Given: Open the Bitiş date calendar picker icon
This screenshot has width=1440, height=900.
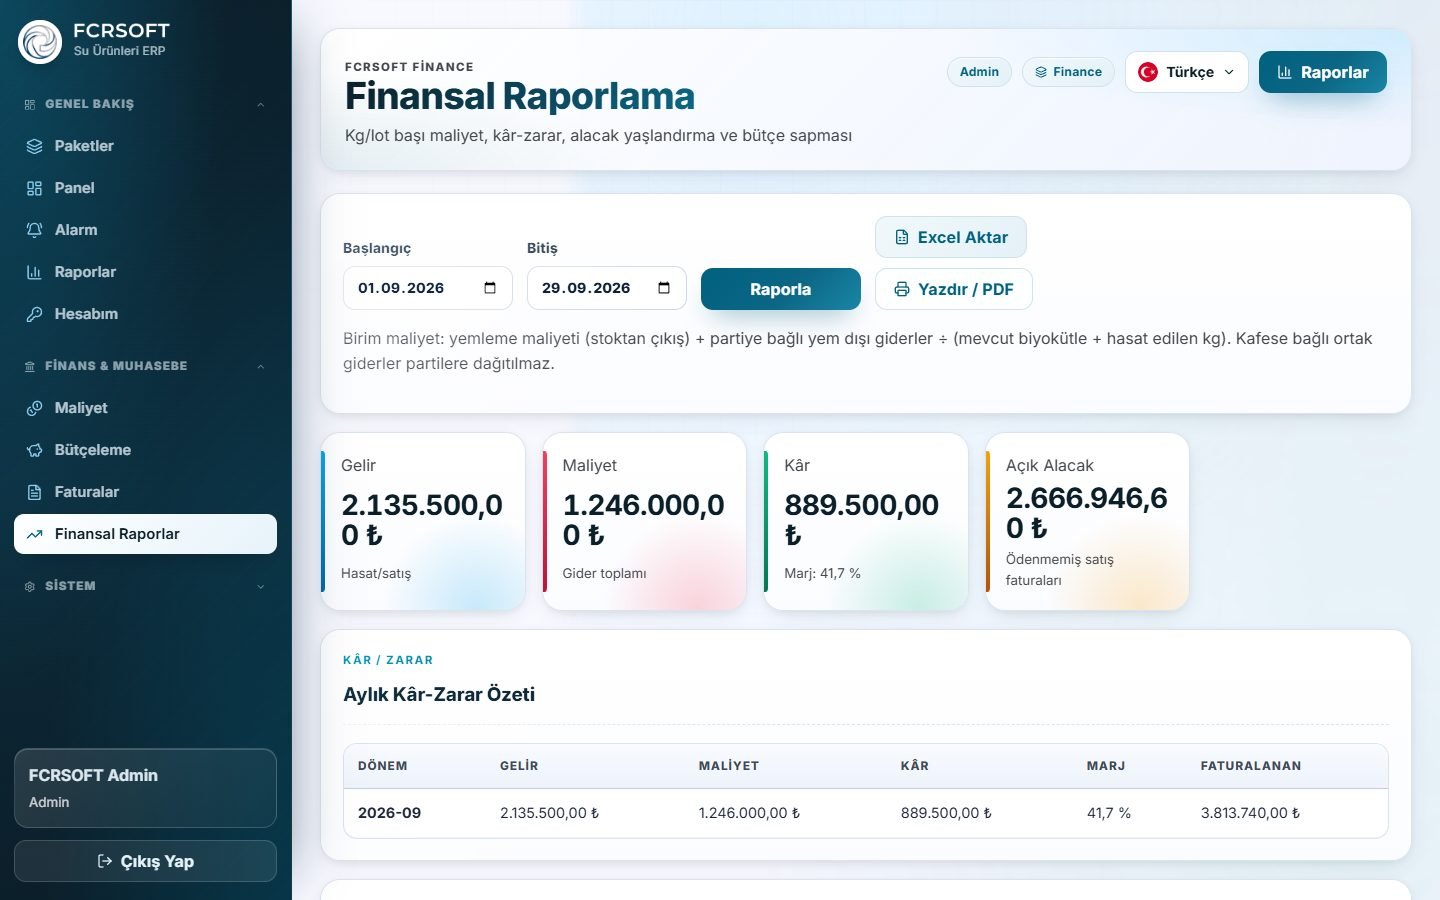Looking at the screenshot, I should click(x=664, y=288).
